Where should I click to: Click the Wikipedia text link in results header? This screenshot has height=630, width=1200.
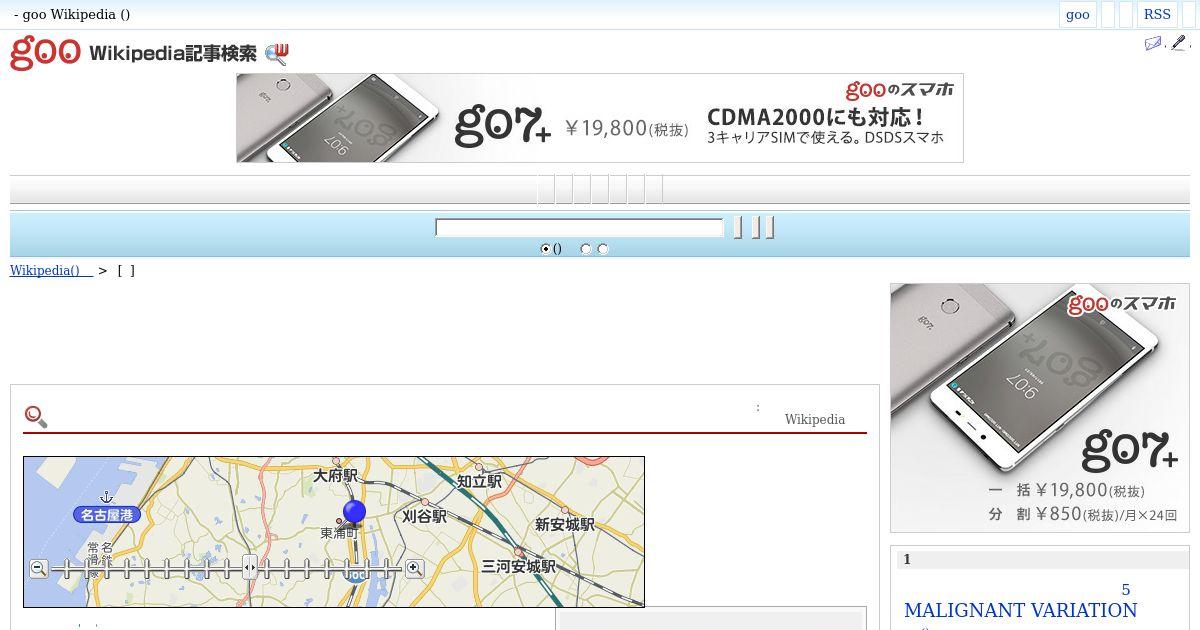coord(815,420)
